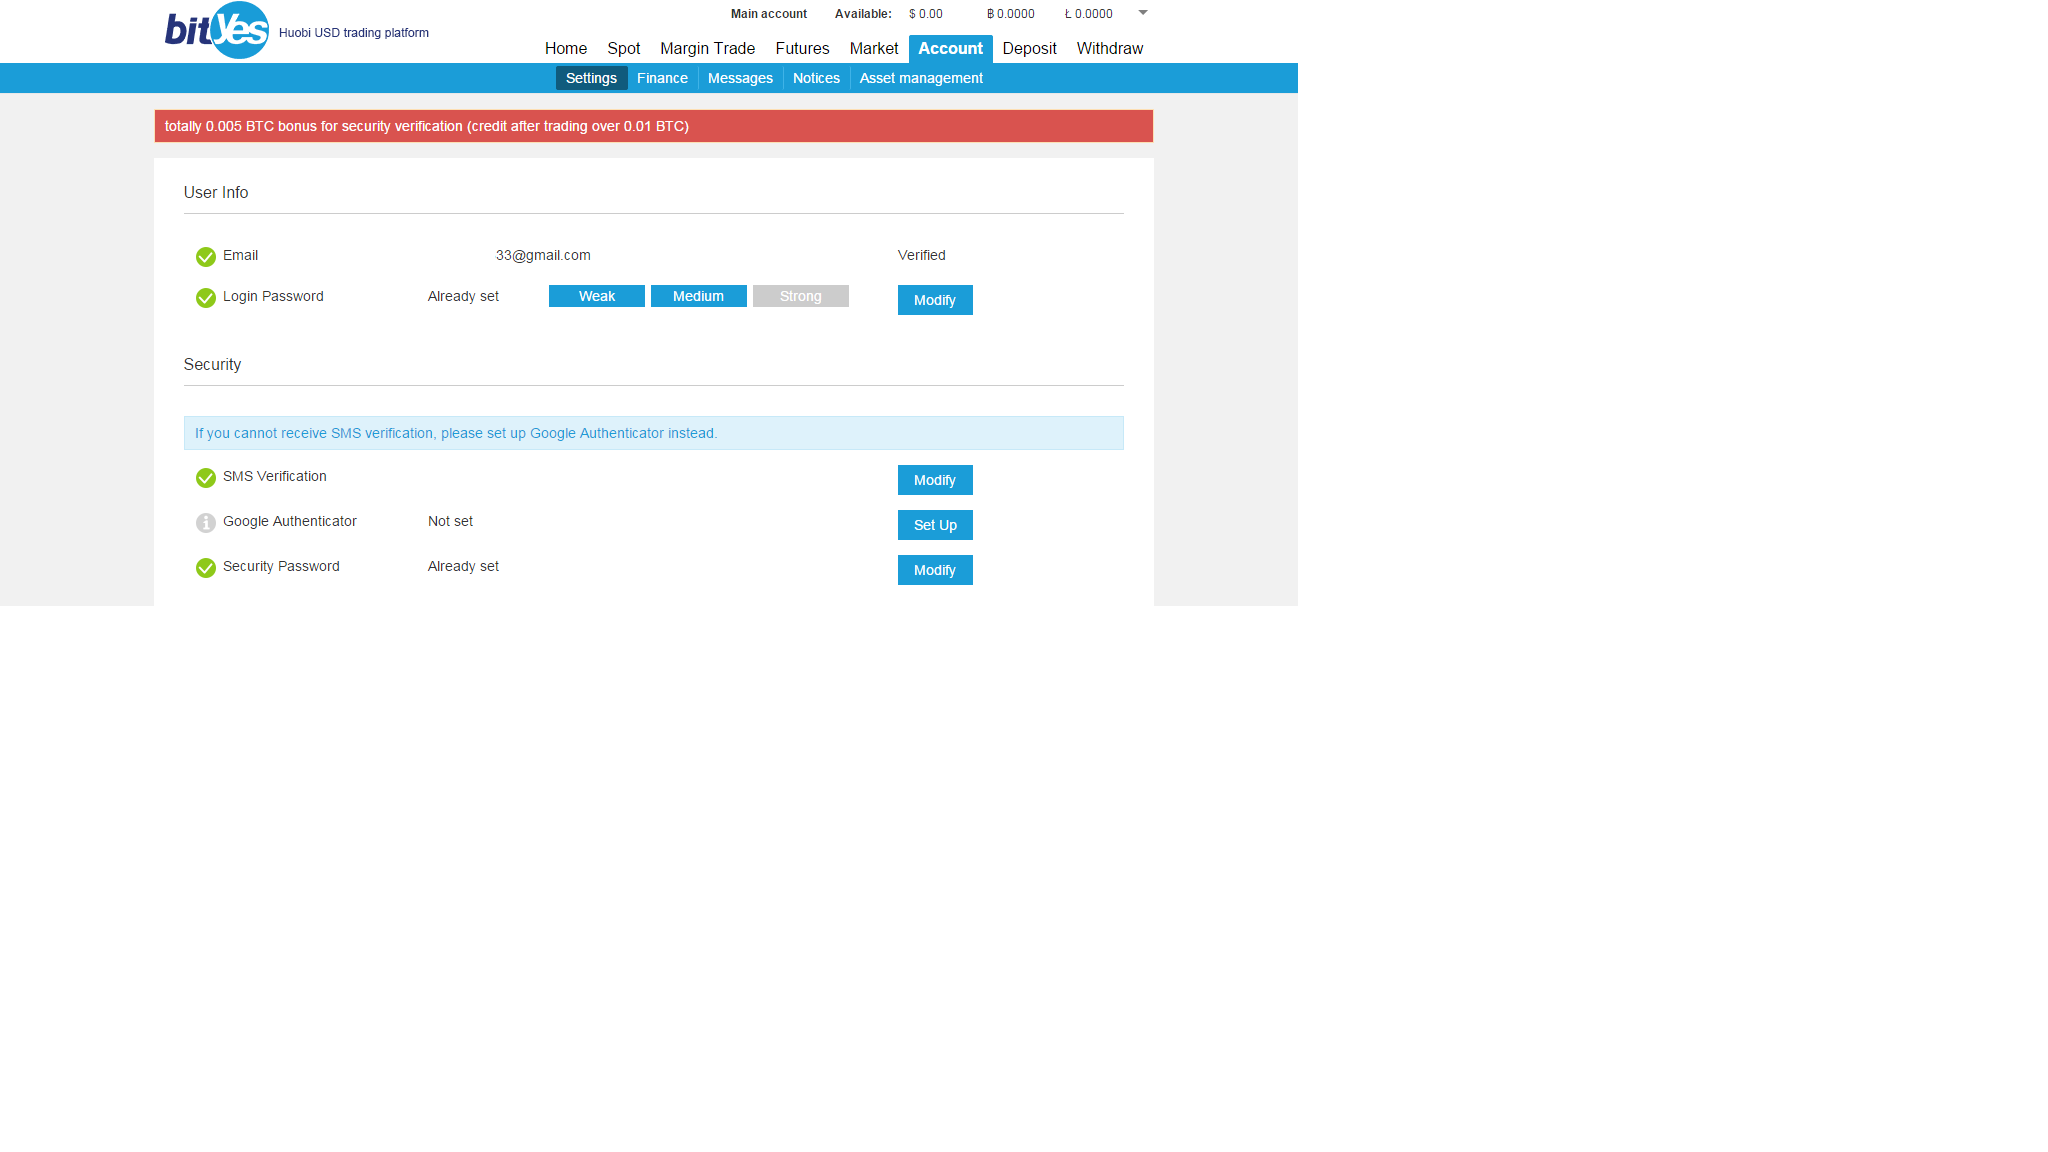
Task: Click the bitYes logo
Action: [217, 30]
